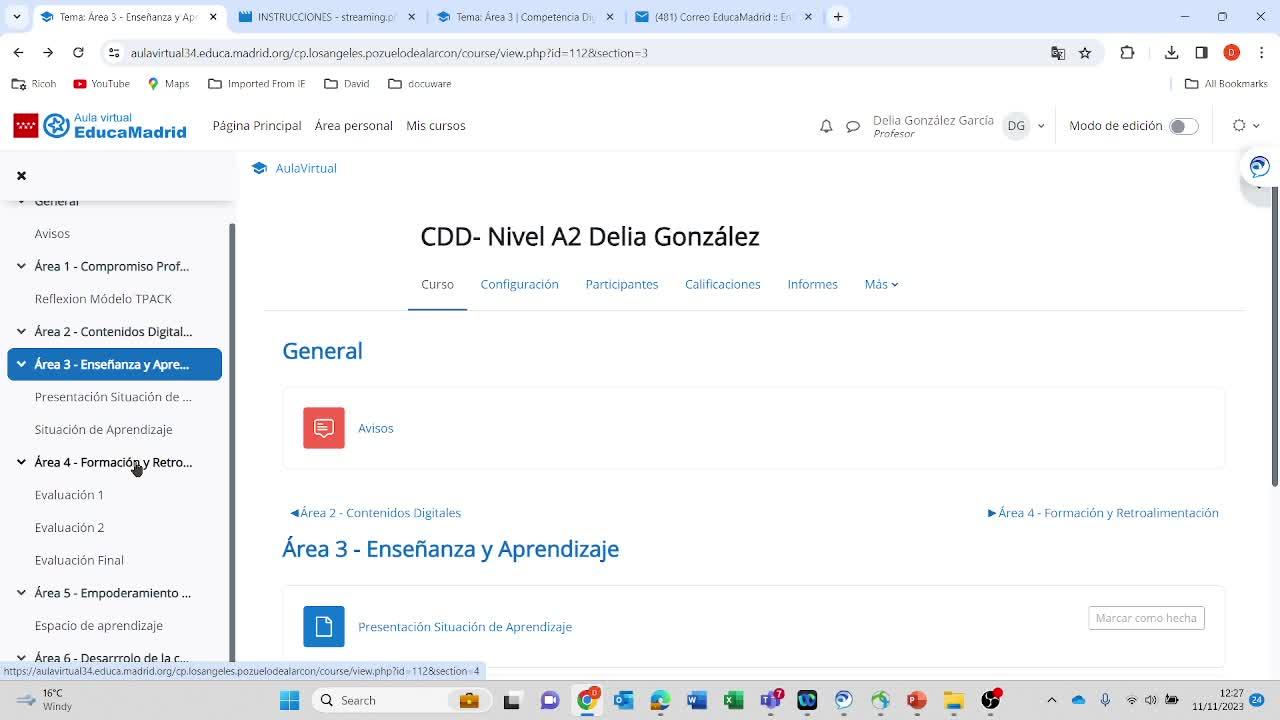The height and width of the screenshot is (720, 1280).
Task: Collapse Área 1 - Compromiso Prof section
Action: (21, 266)
